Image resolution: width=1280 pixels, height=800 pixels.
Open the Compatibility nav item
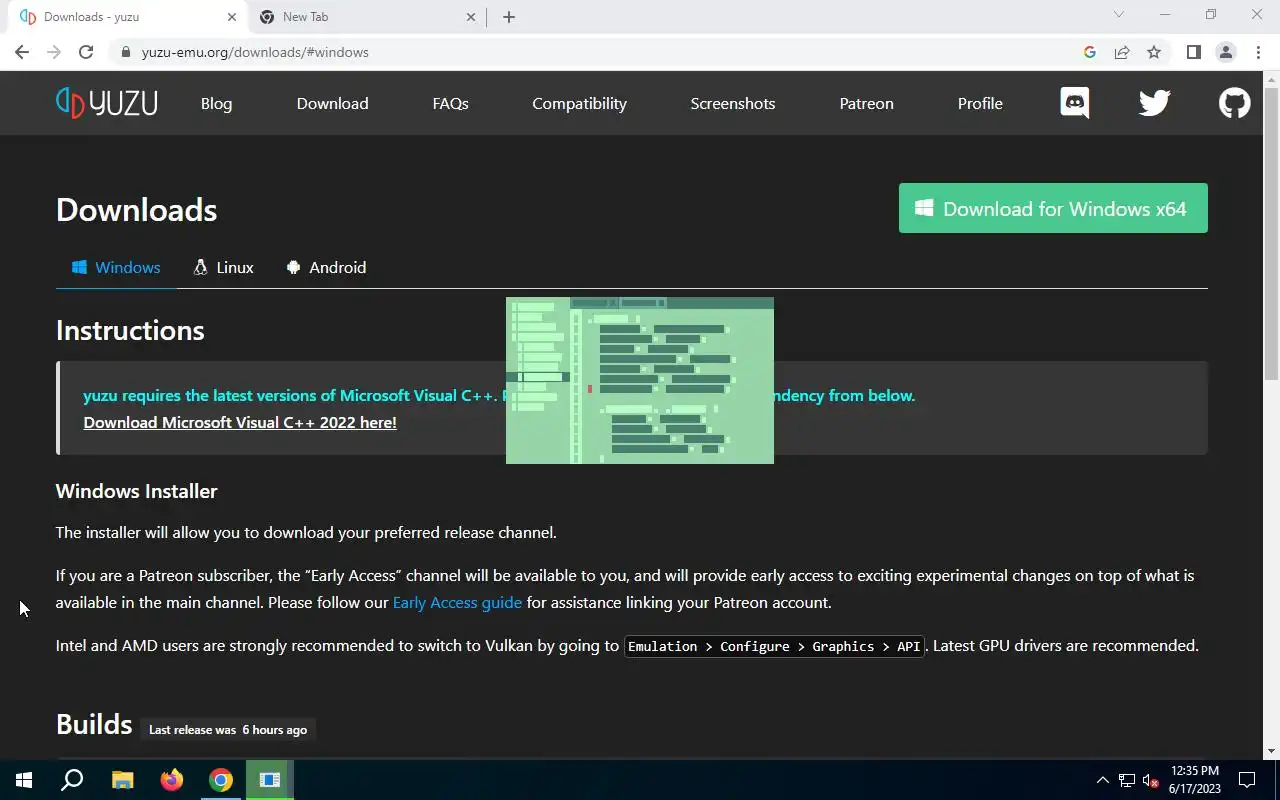[579, 103]
